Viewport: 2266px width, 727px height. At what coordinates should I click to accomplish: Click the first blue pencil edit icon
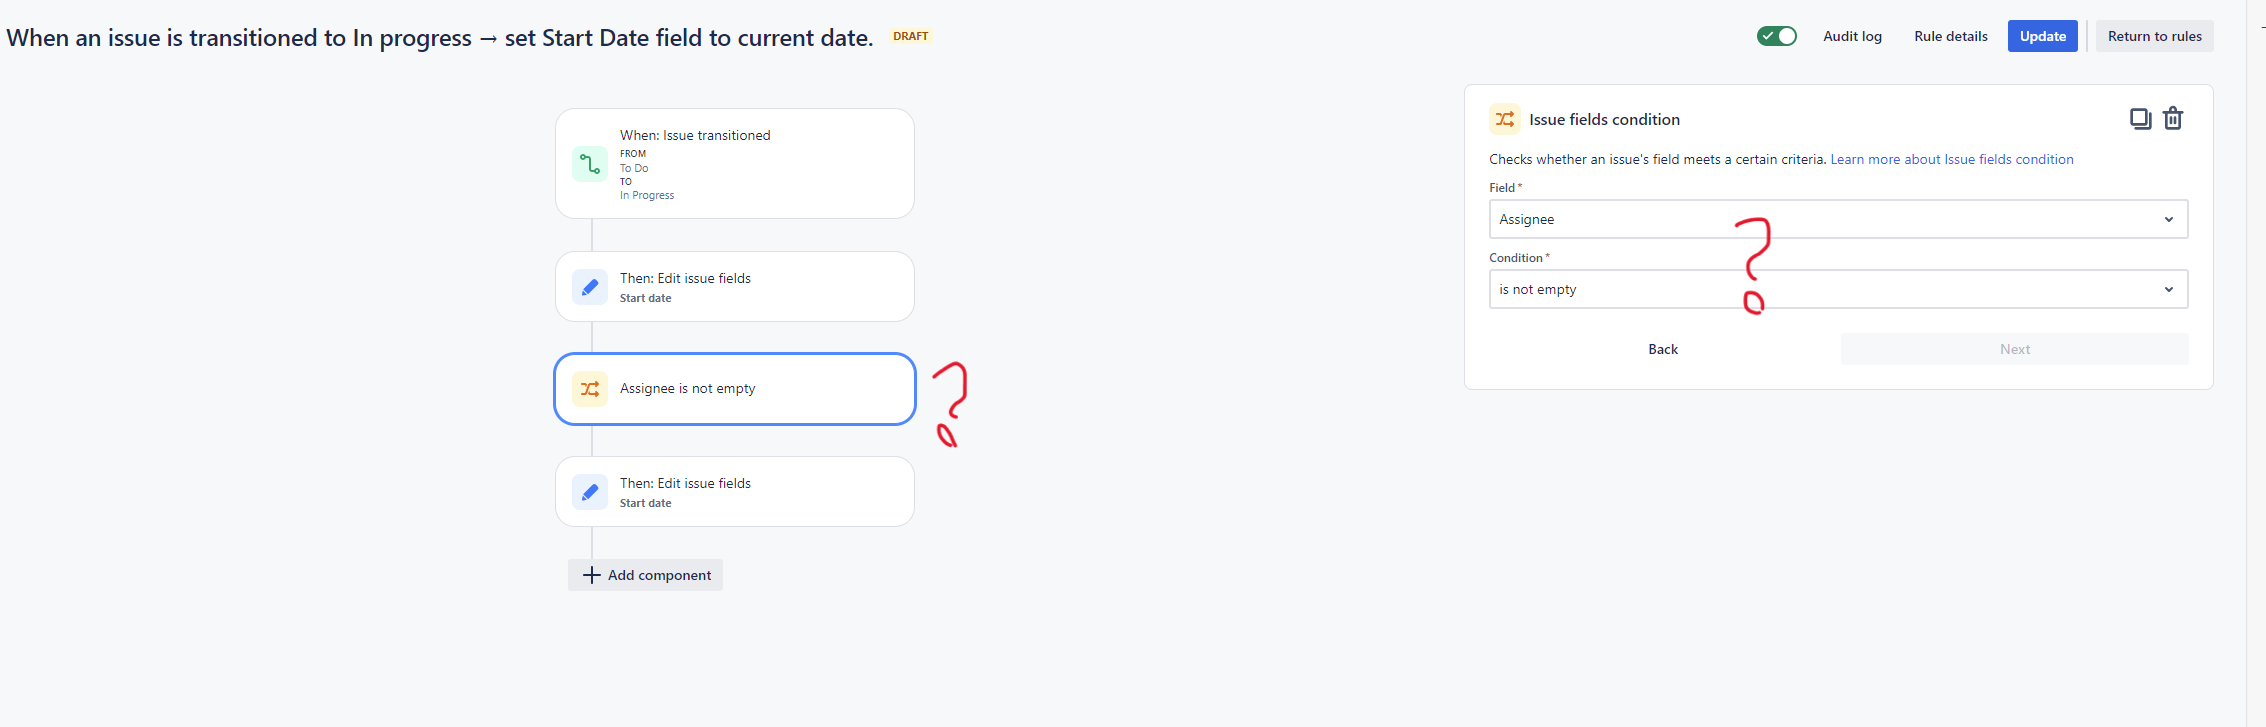(x=590, y=287)
